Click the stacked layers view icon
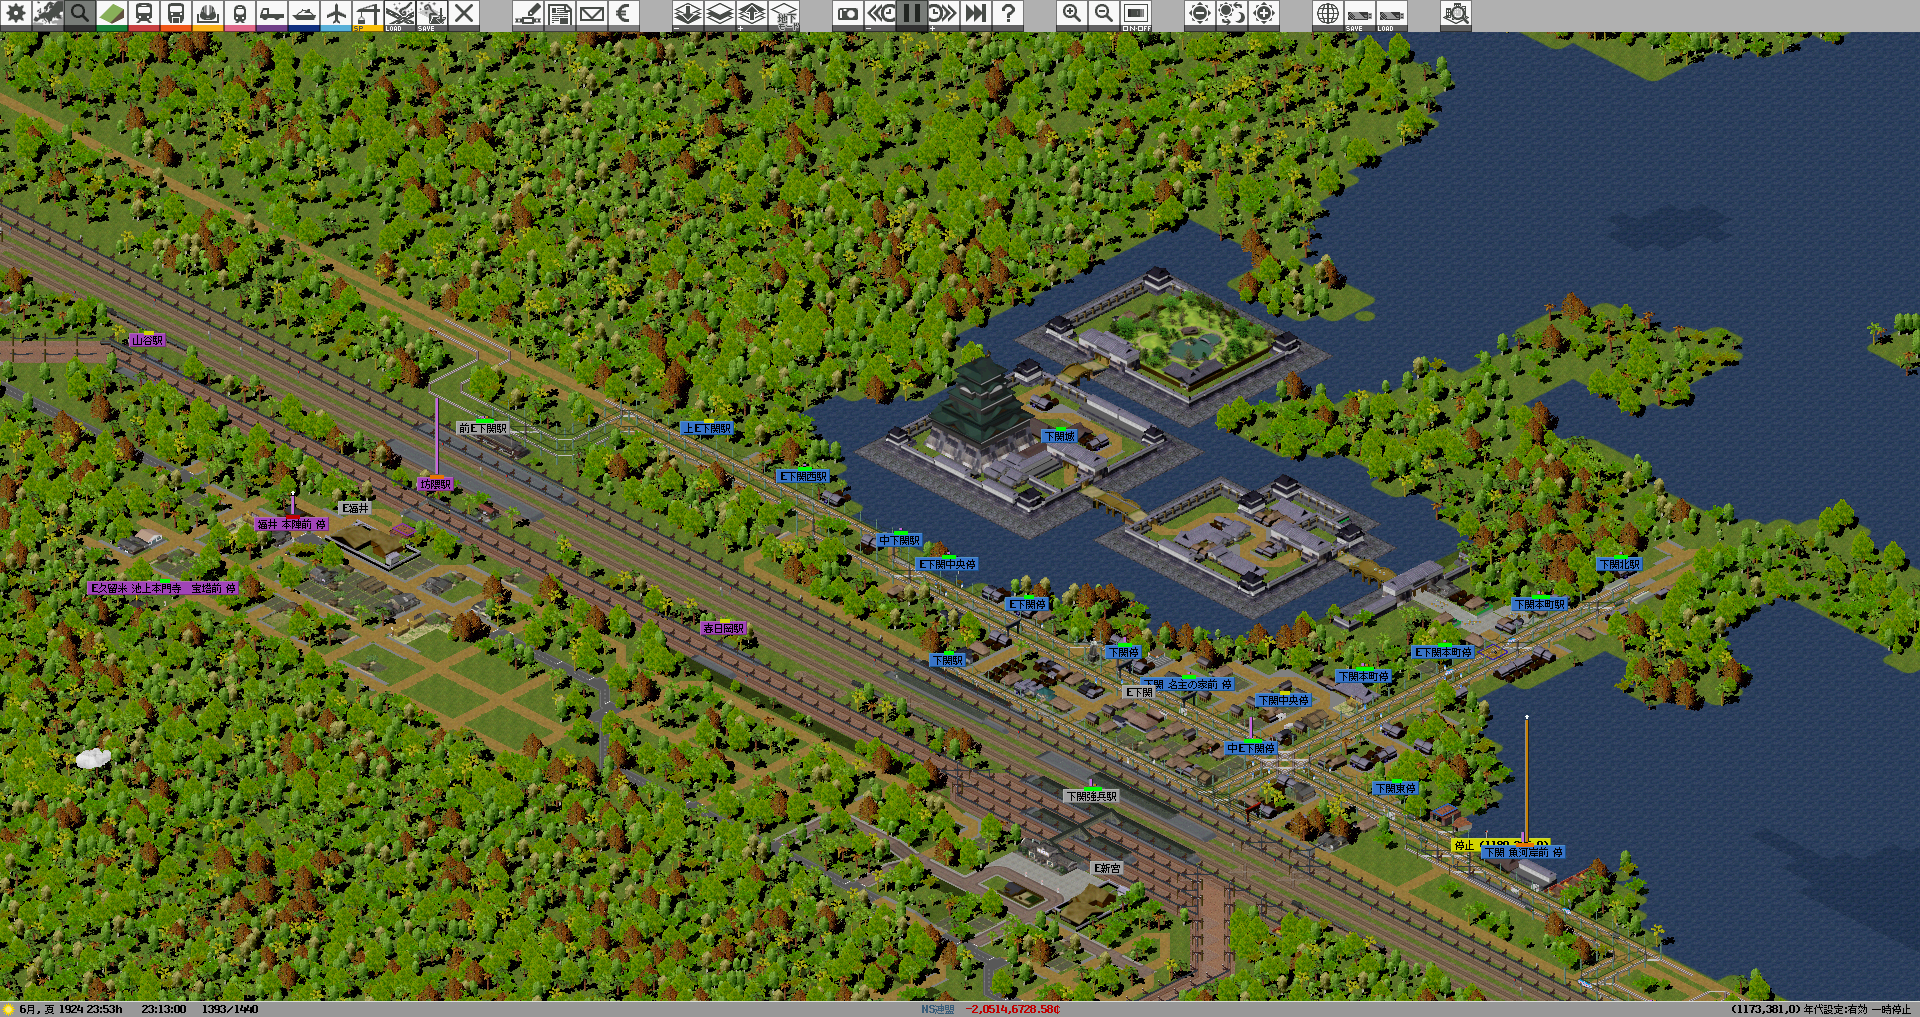This screenshot has height=1017, width=1920. [720, 14]
